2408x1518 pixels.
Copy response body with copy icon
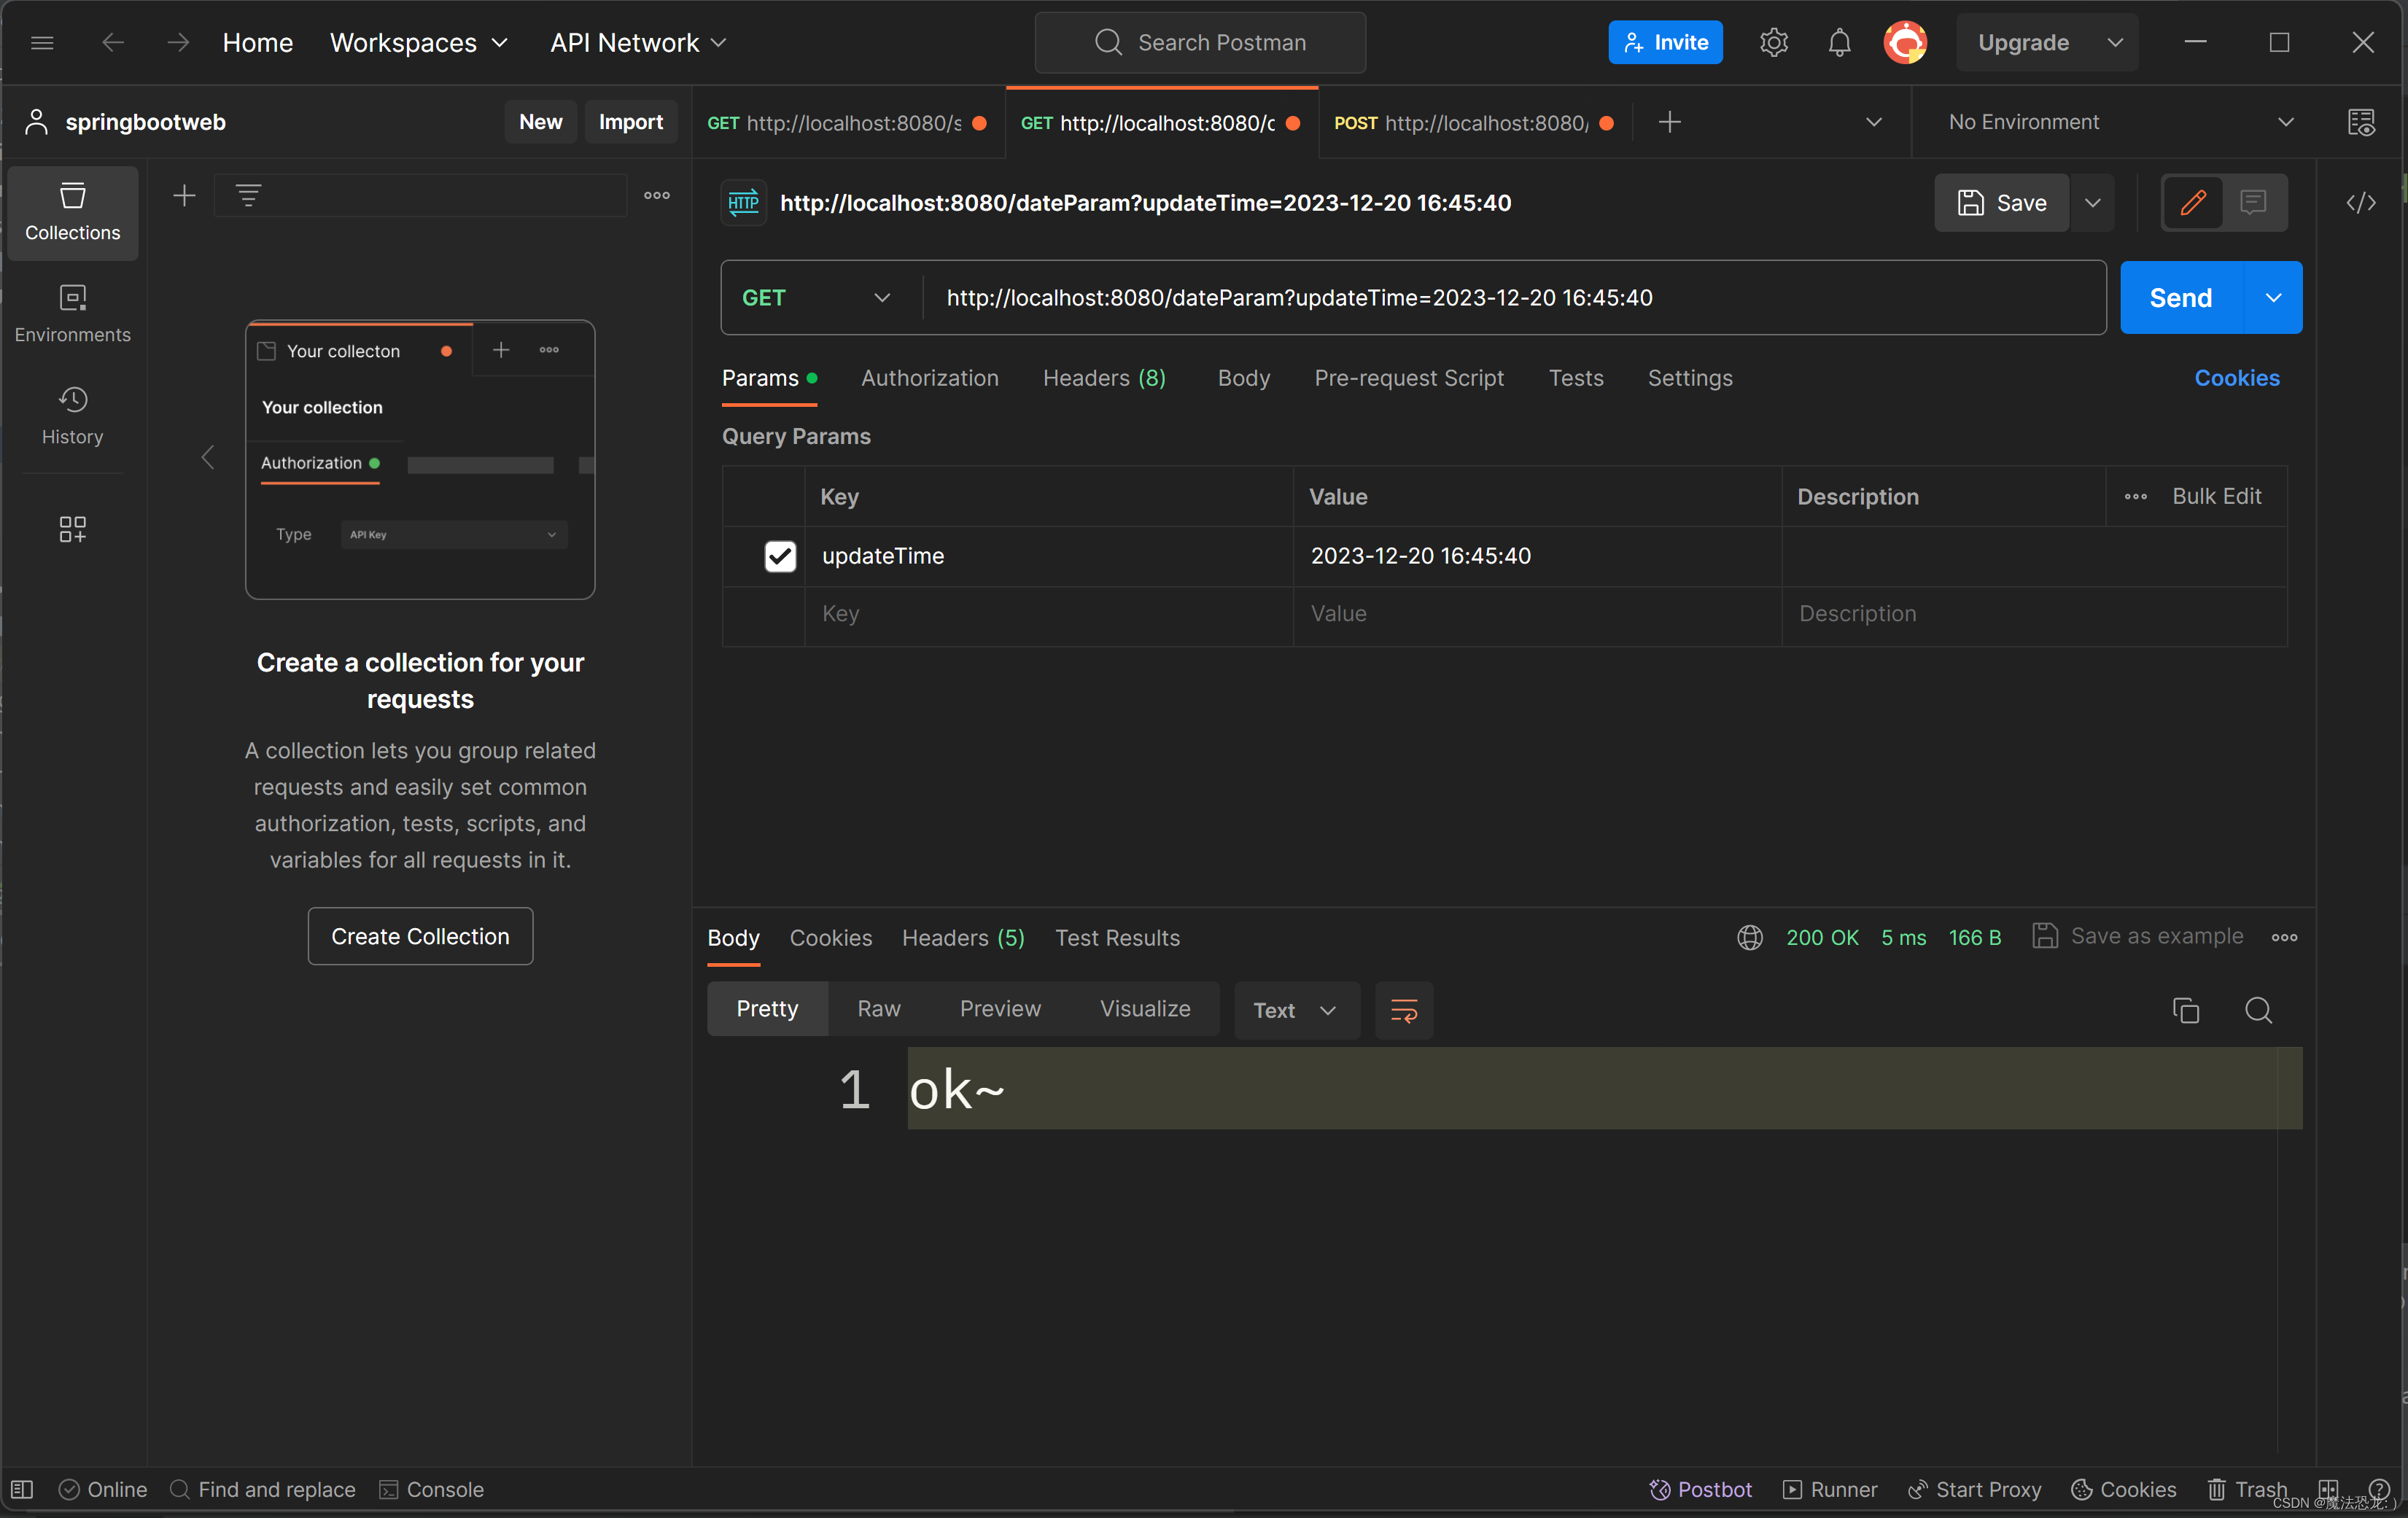point(2185,1010)
